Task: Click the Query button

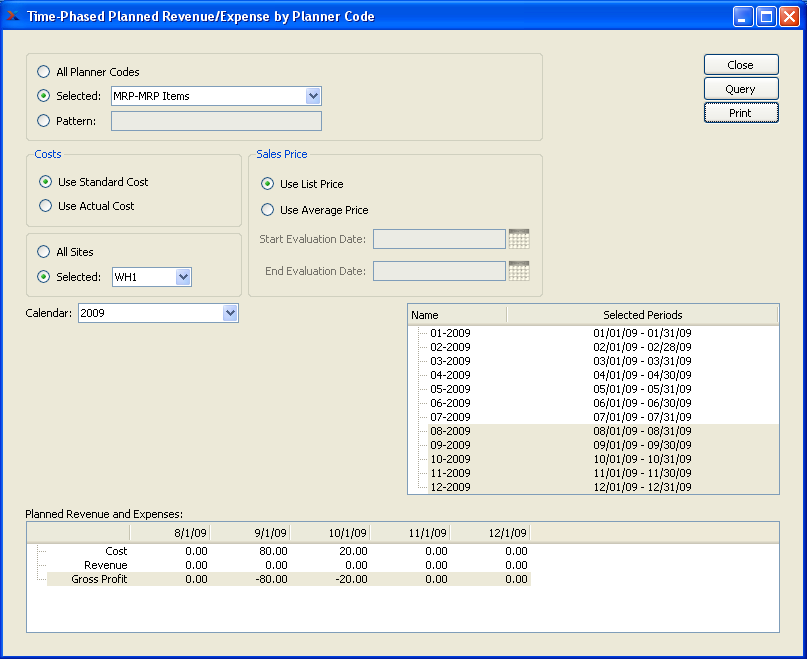Action: click(740, 89)
